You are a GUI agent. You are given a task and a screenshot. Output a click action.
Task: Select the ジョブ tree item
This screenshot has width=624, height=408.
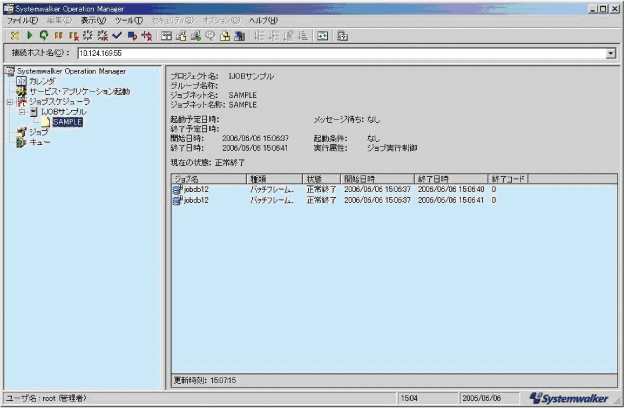pyautogui.click(x=38, y=132)
